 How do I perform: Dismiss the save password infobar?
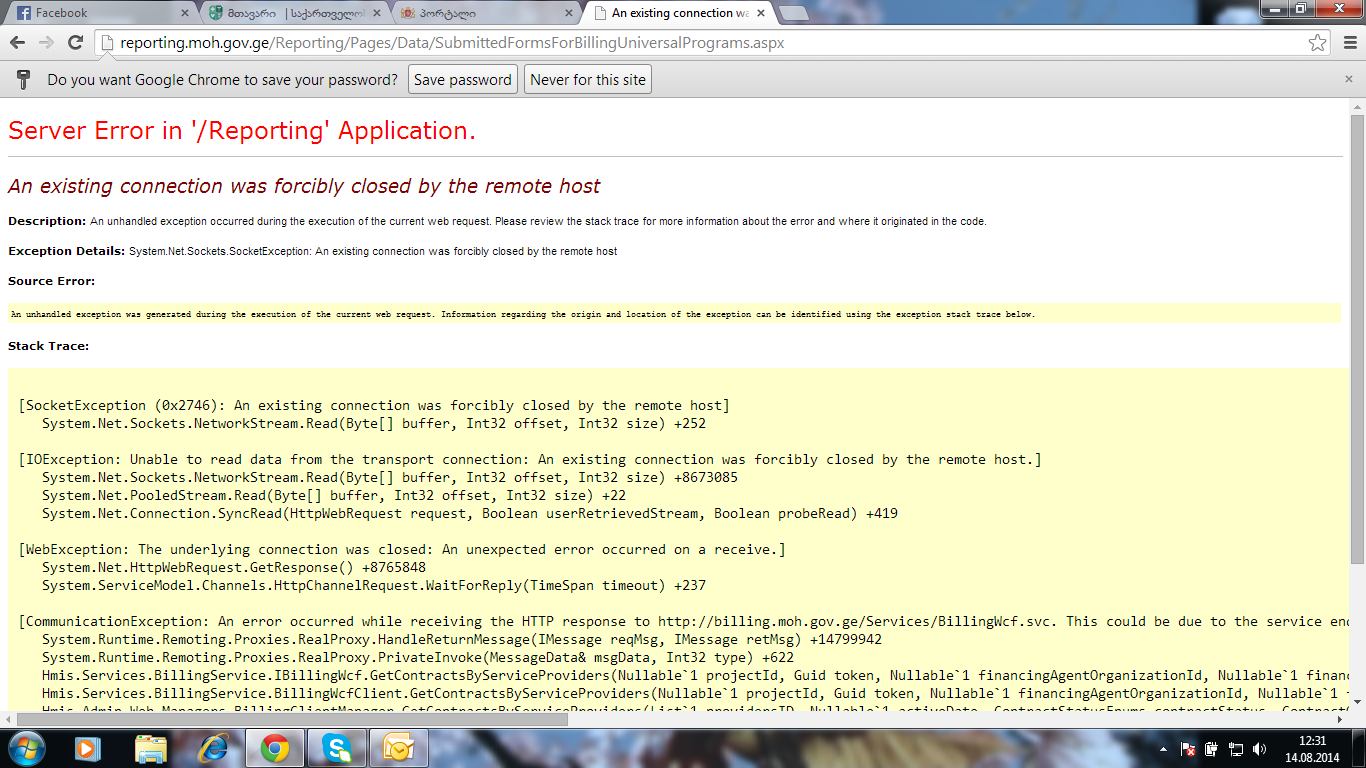(1348, 79)
